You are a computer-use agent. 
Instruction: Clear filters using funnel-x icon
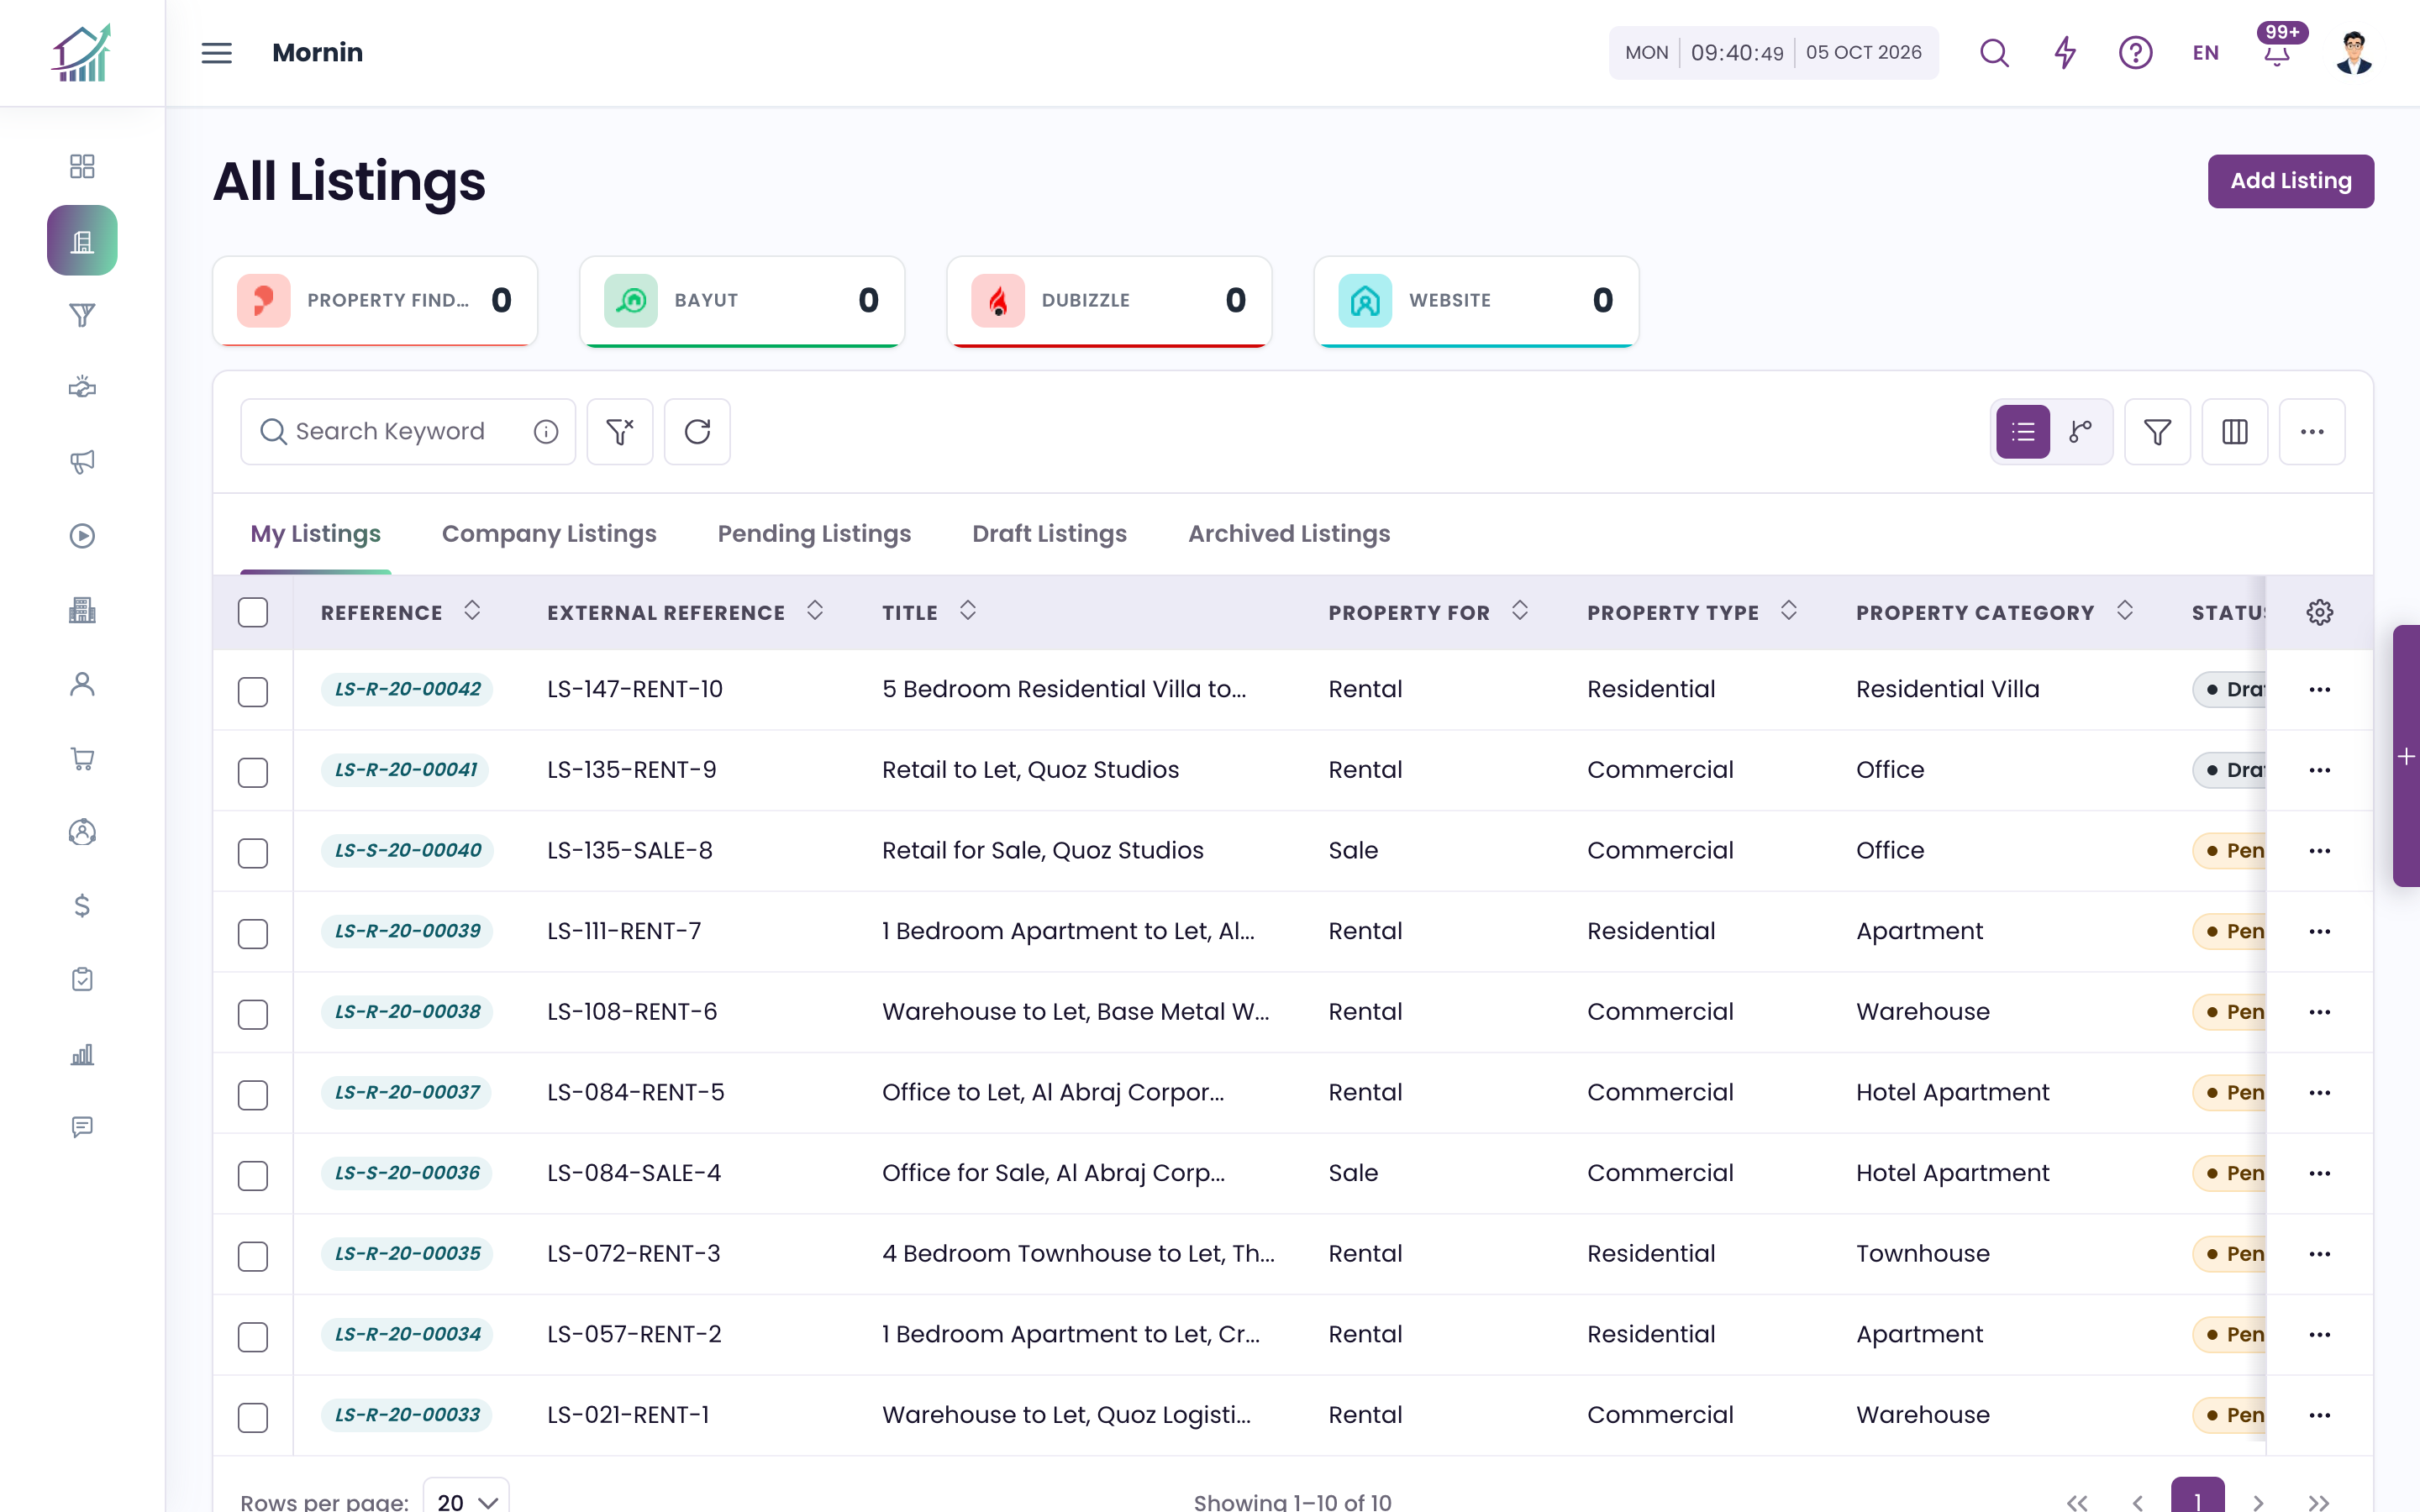620,432
